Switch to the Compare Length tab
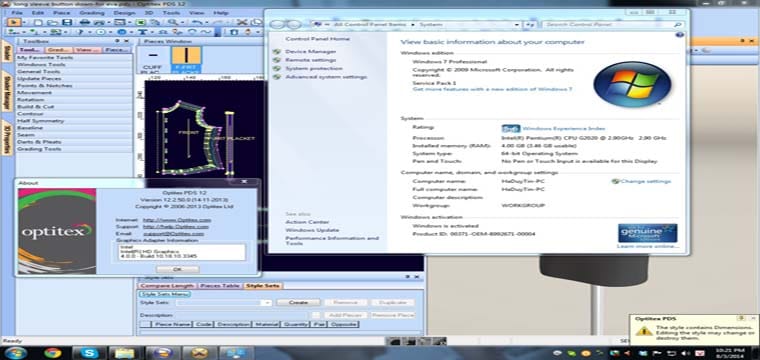 click(x=167, y=286)
